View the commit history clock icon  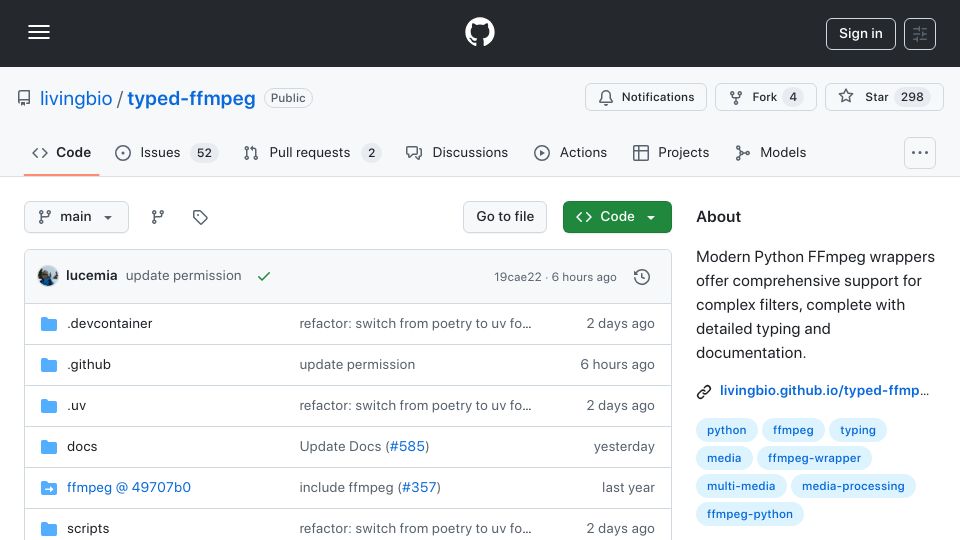click(x=642, y=277)
